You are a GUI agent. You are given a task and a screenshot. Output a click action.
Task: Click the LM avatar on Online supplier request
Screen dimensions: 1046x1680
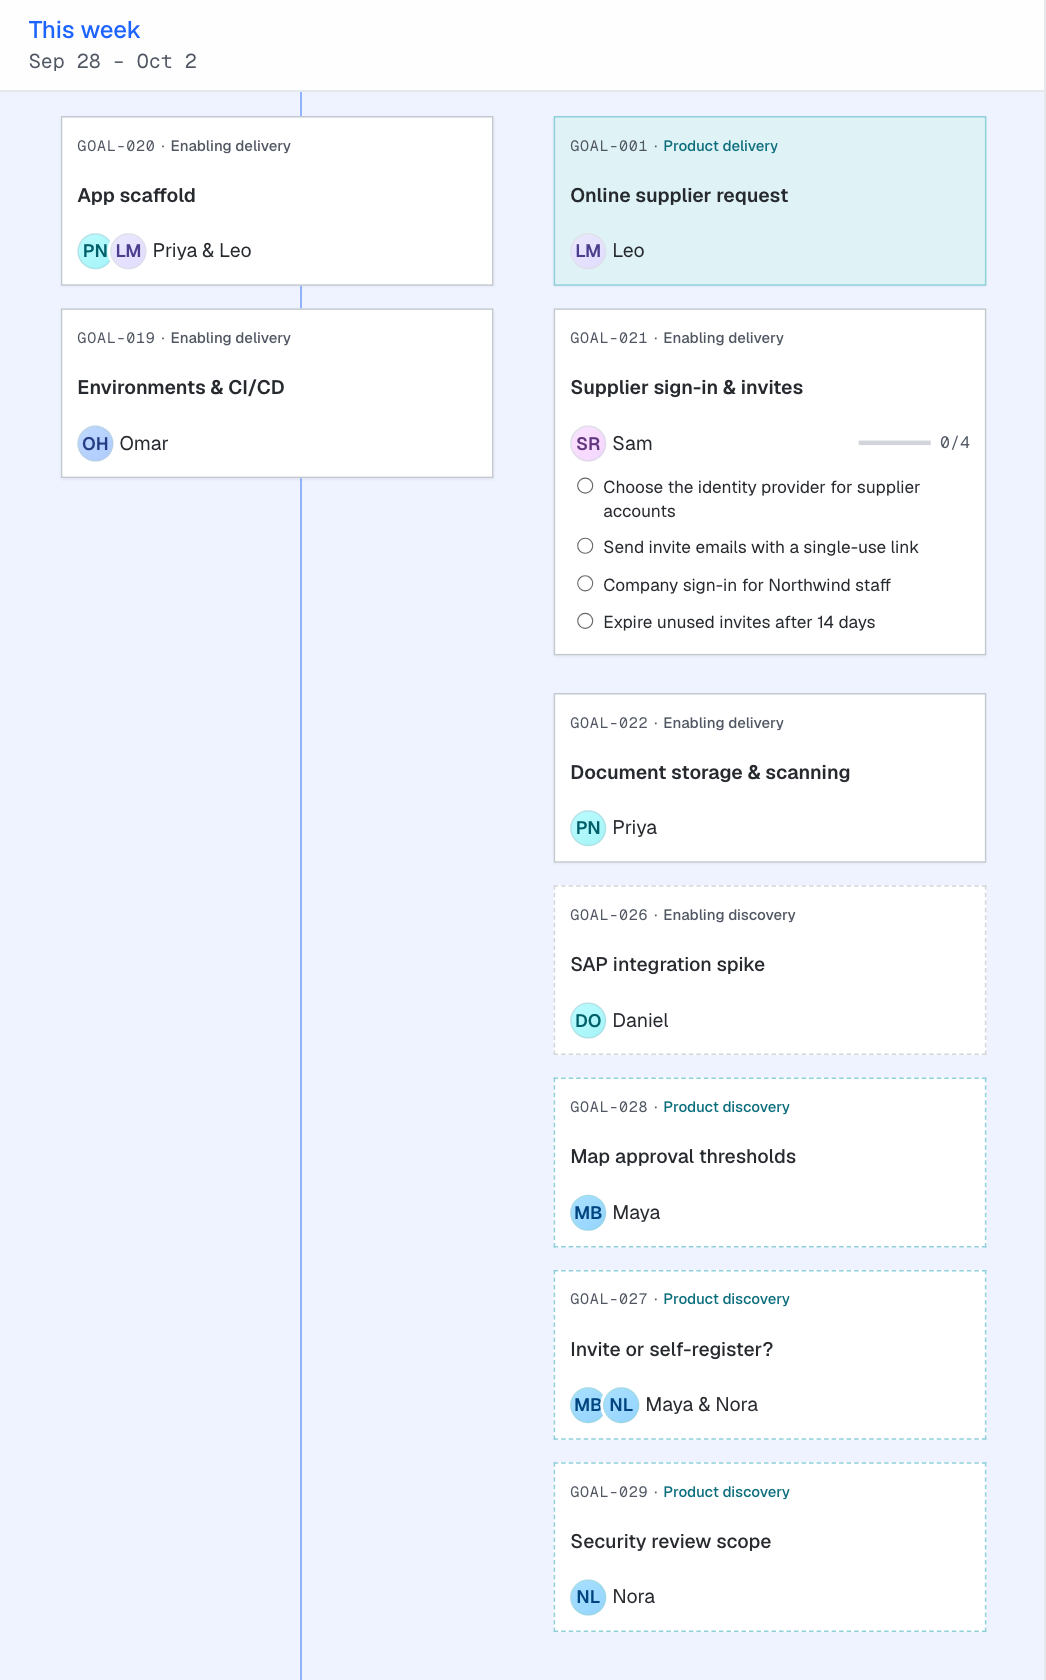click(x=588, y=251)
